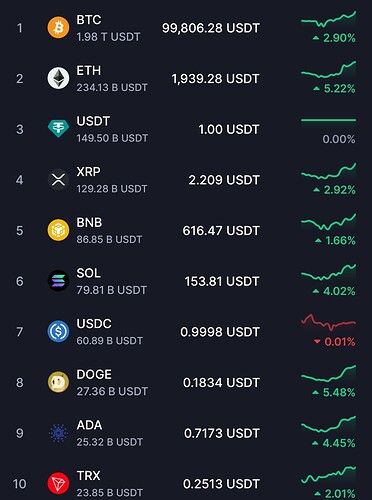
Task: View BTC sparkline chart thumbnail
Action: pos(328,19)
